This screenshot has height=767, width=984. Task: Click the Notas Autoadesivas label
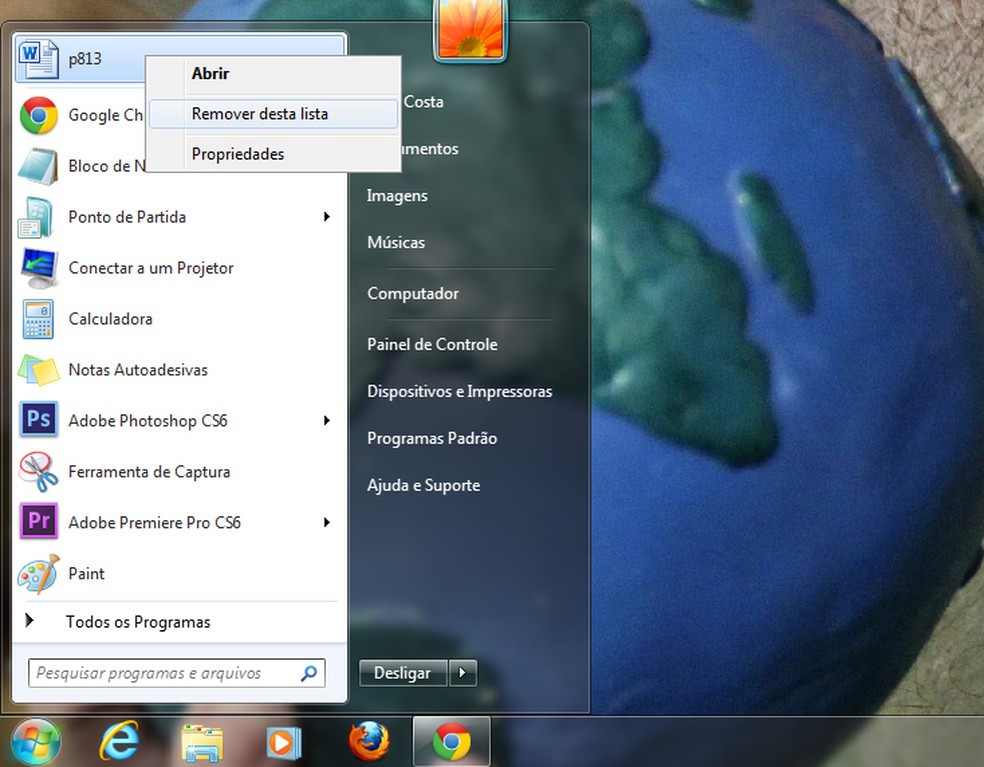[x=138, y=370]
